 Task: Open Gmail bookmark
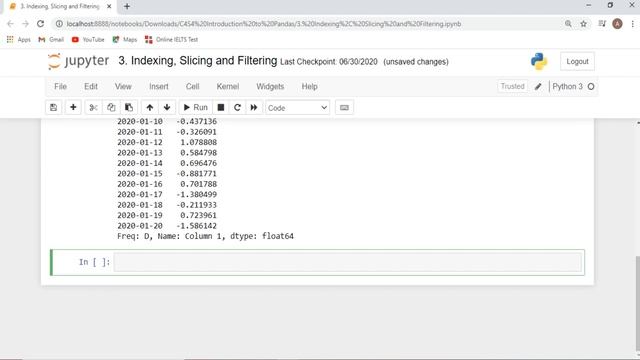[x=51, y=40]
